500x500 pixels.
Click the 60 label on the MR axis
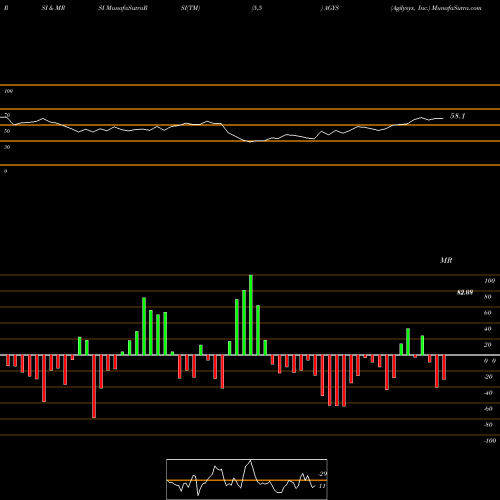(x=487, y=313)
